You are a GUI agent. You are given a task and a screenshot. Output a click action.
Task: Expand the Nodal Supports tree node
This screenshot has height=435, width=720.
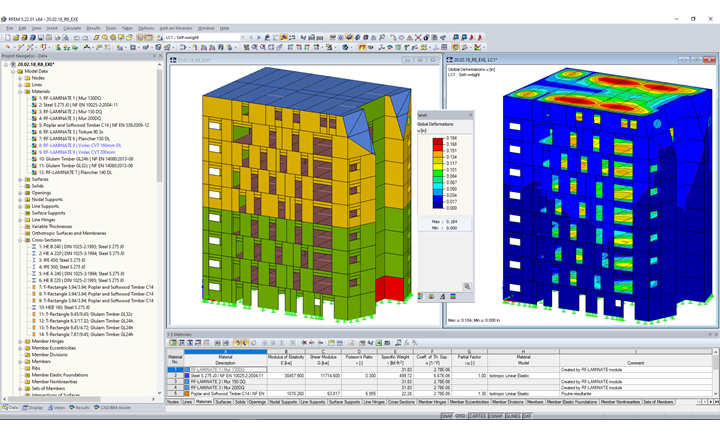coord(20,199)
